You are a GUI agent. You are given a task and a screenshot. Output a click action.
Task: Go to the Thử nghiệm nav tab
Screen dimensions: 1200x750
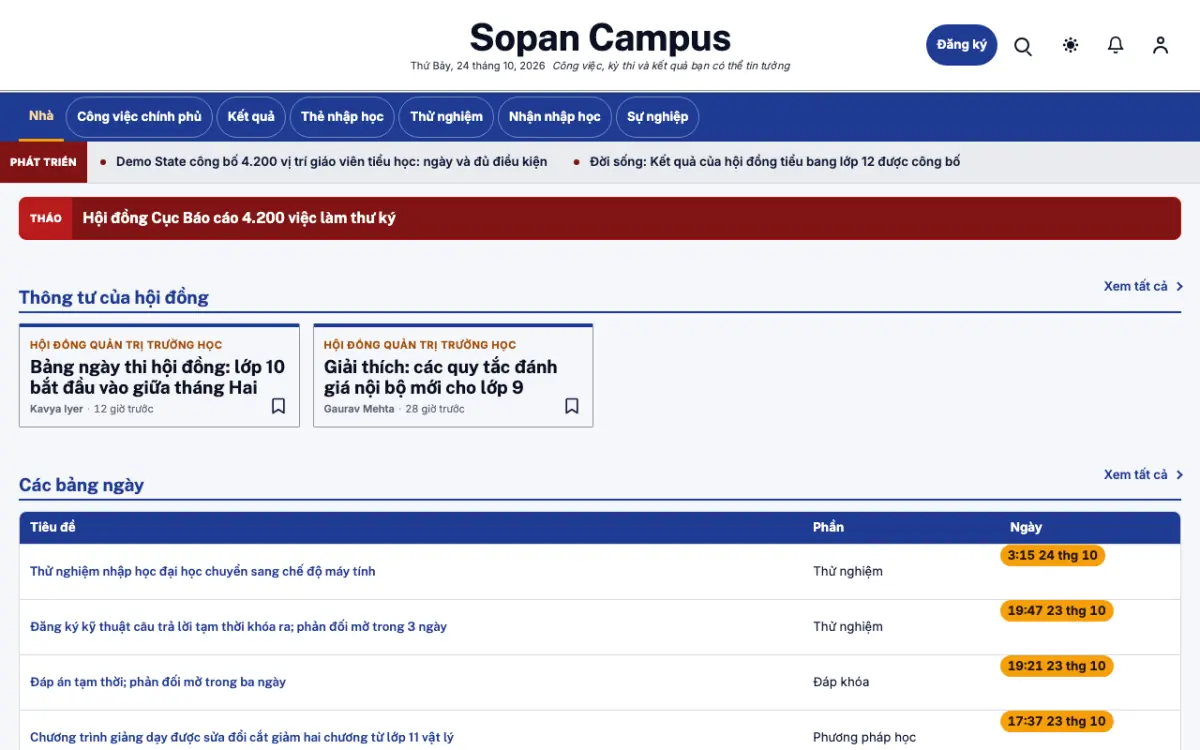(446, 117)
